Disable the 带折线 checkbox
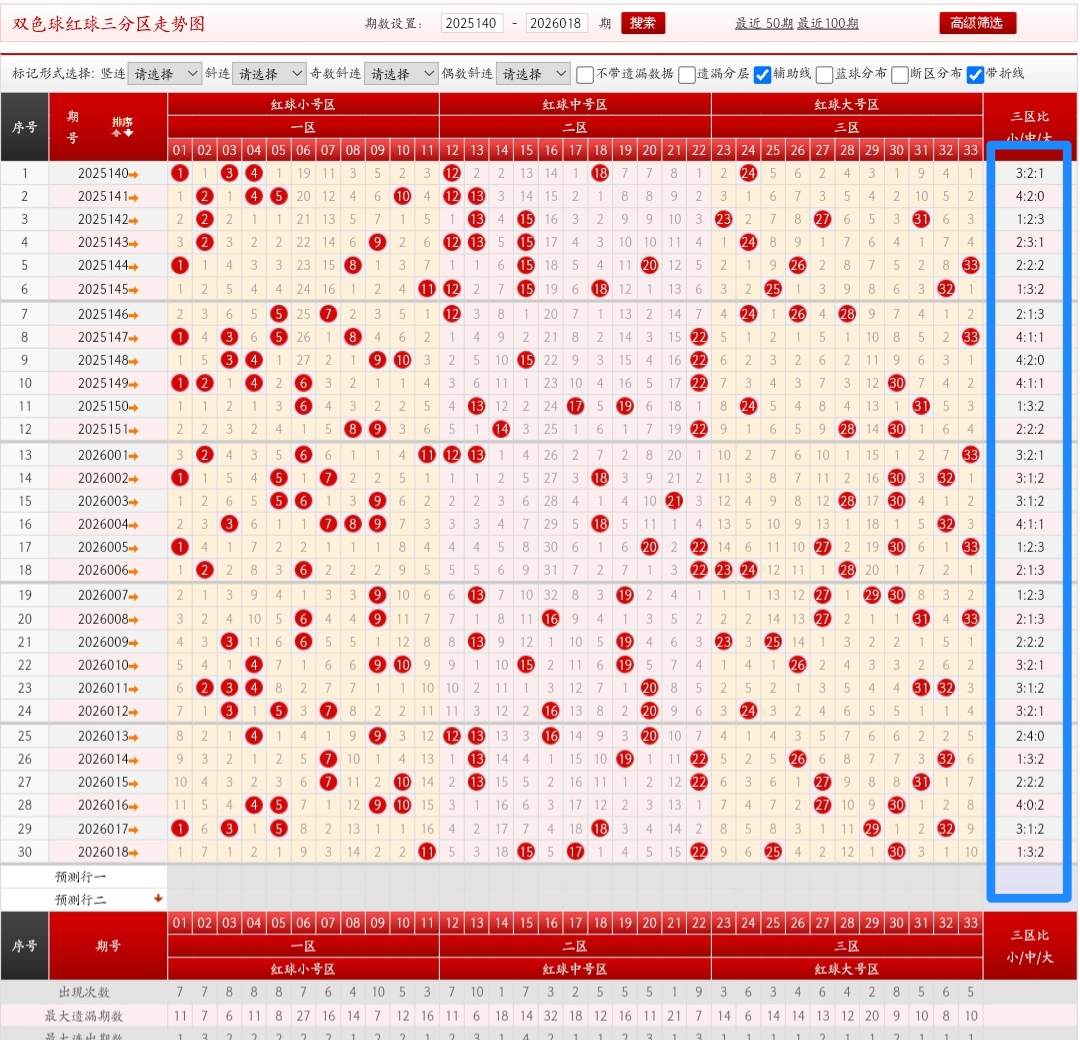The width and height of the screenshot is (1080, 1040). coord(975,74)
